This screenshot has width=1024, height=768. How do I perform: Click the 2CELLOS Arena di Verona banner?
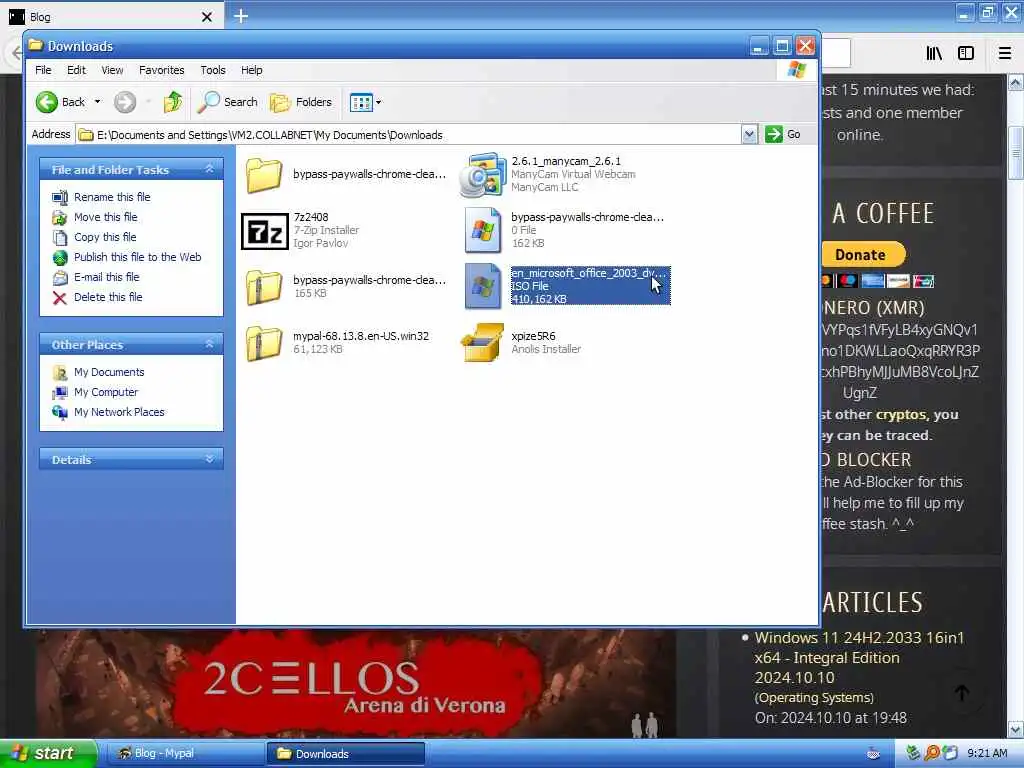(x=357, y=683)
